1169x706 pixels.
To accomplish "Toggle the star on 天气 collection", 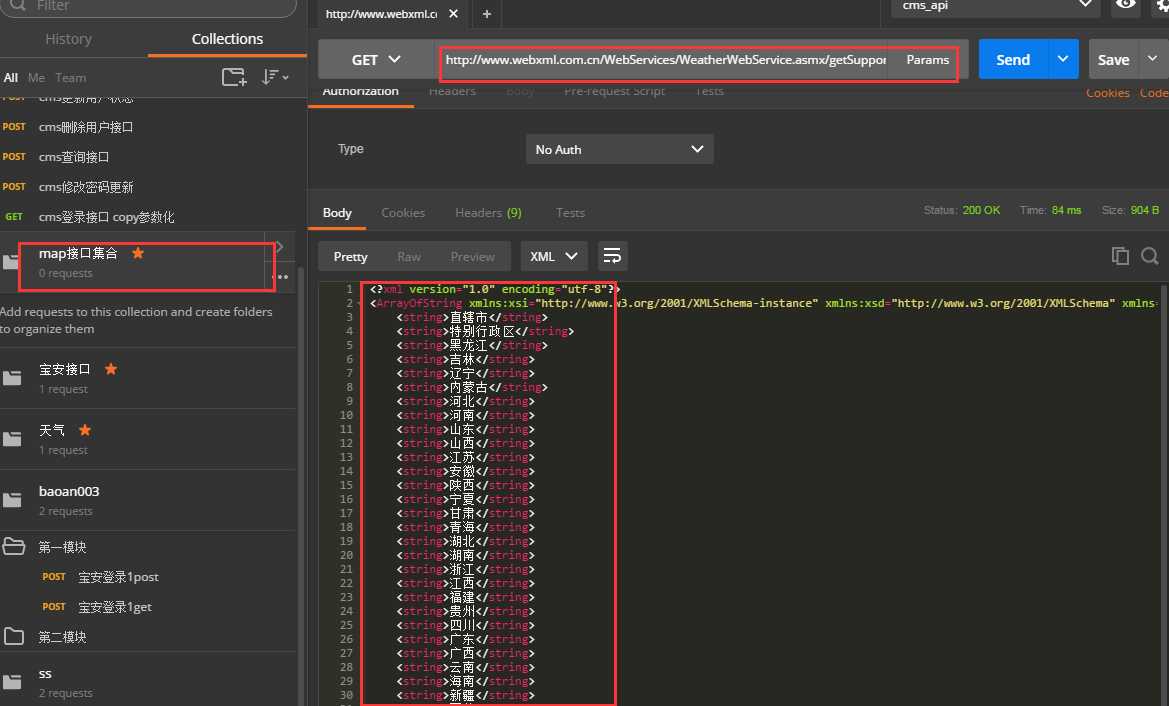I will tap(85, 430).
